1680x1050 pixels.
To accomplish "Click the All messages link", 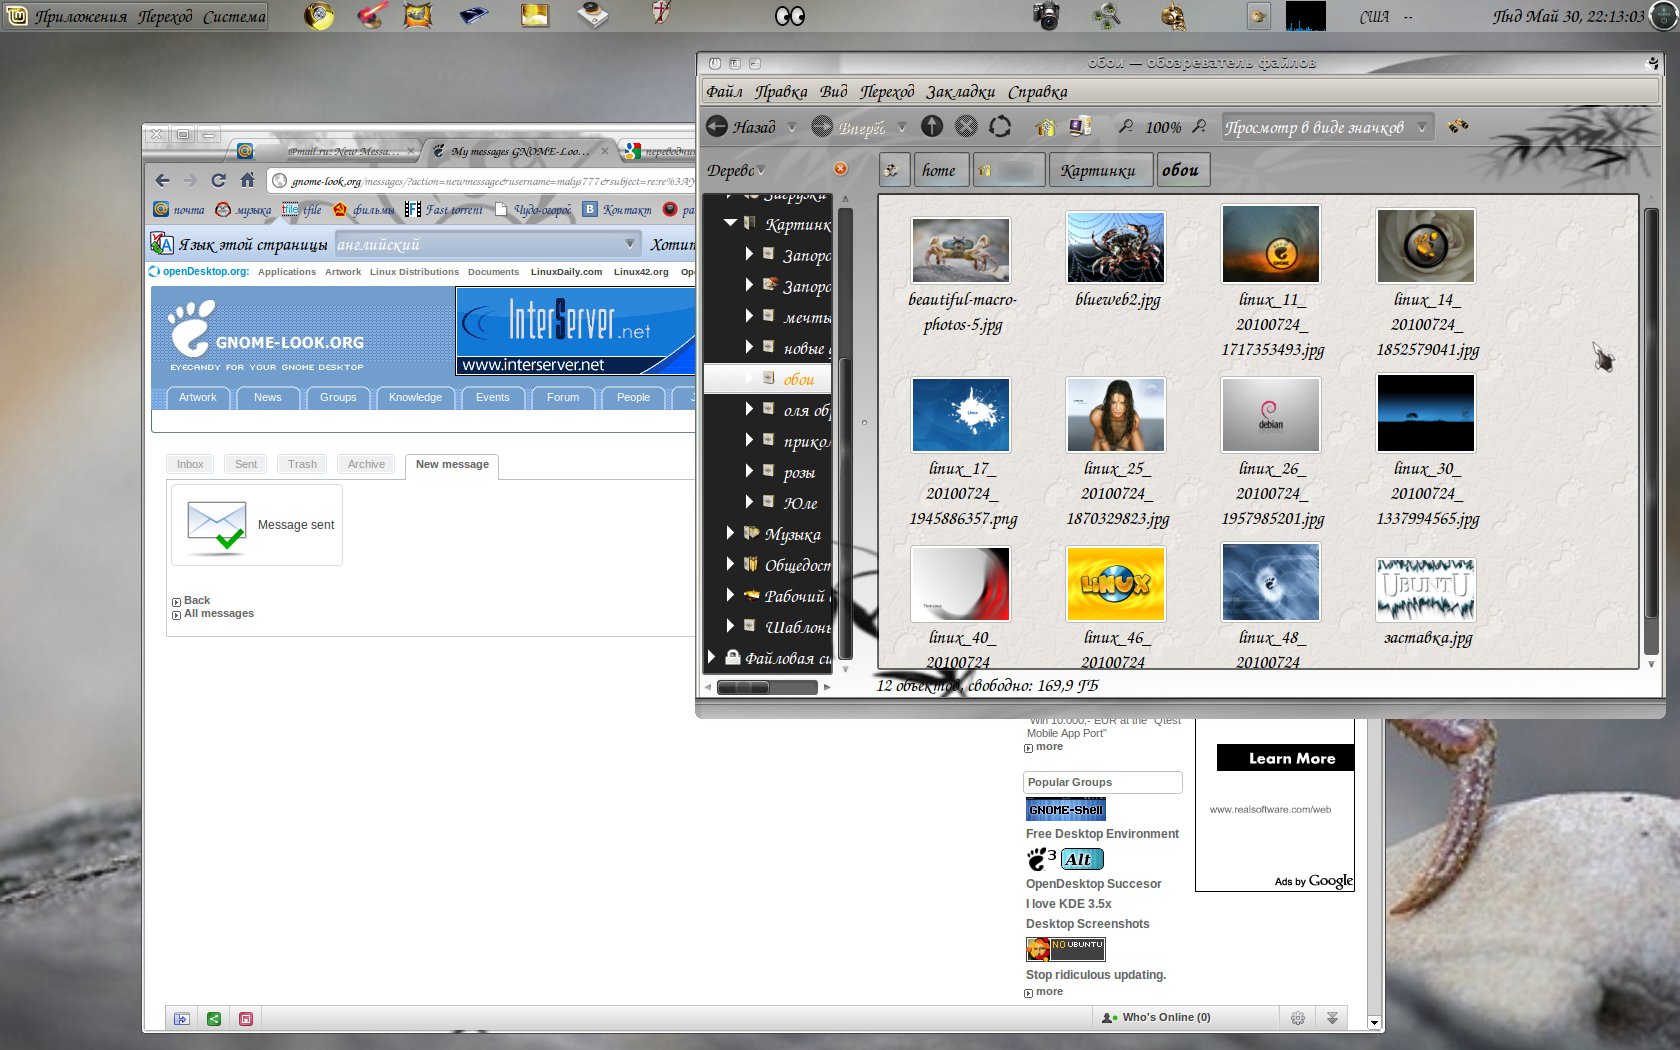I will (218, 614).
